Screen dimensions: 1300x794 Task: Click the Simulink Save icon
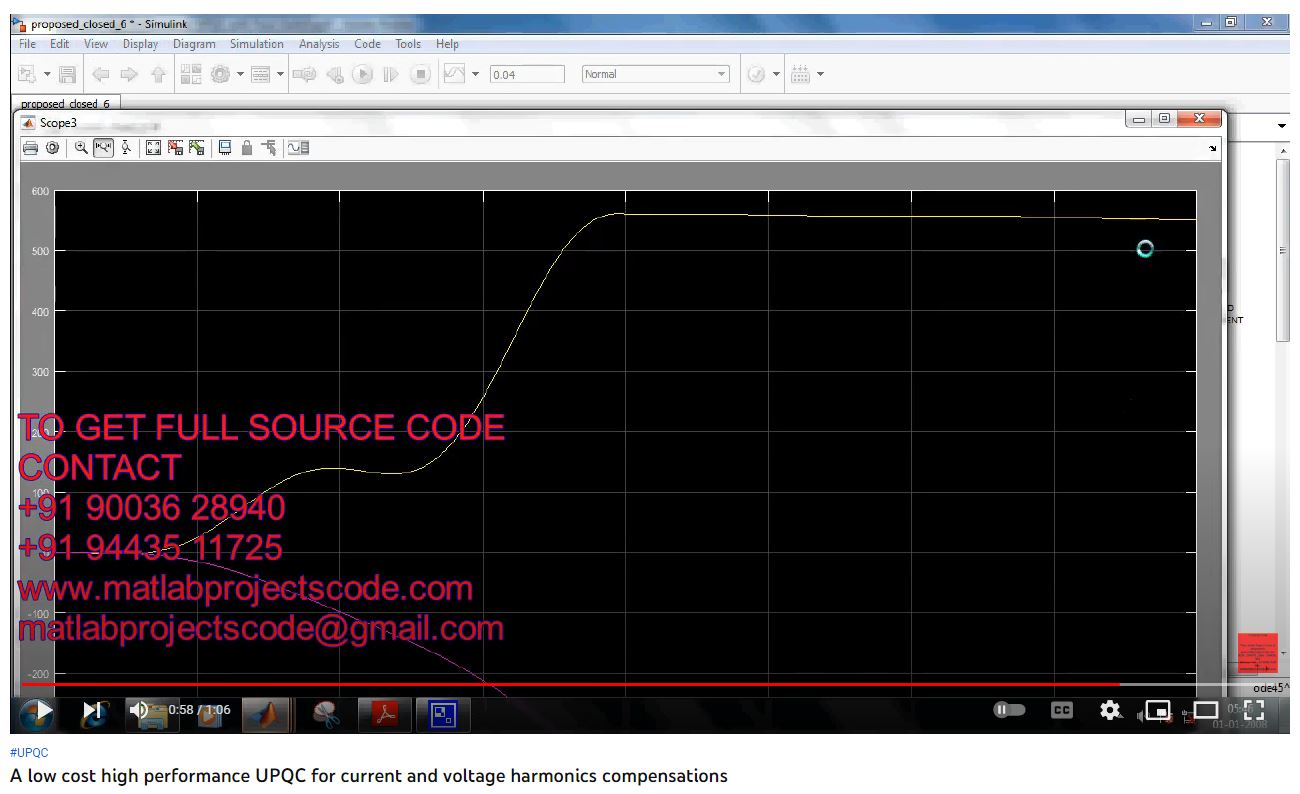[67, 74]
